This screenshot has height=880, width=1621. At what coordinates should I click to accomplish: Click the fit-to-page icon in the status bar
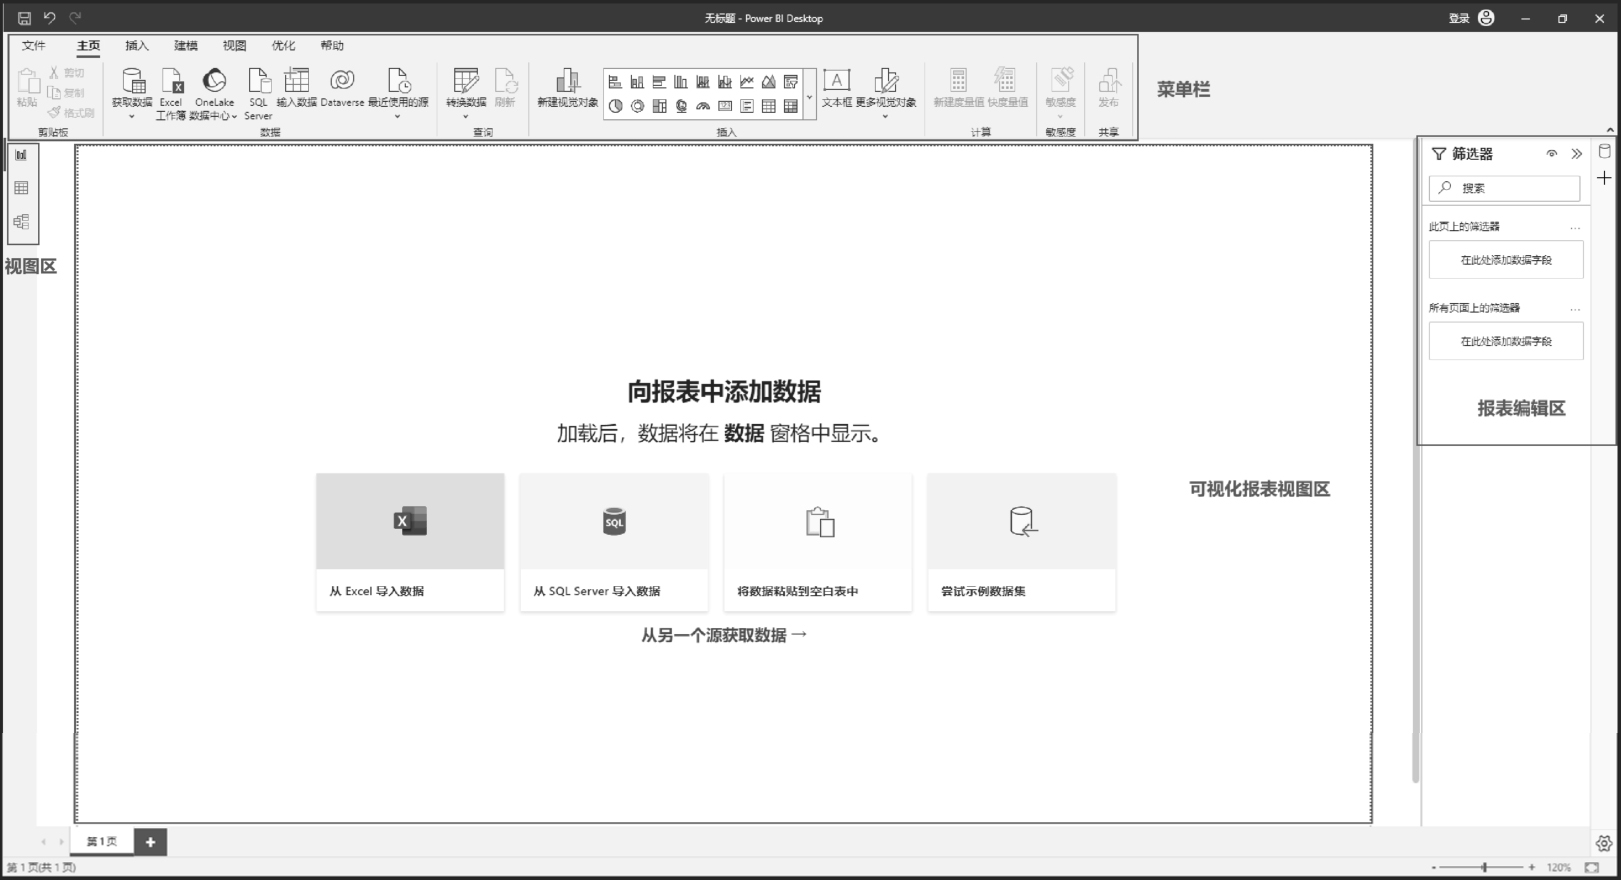pos(1591,867)
